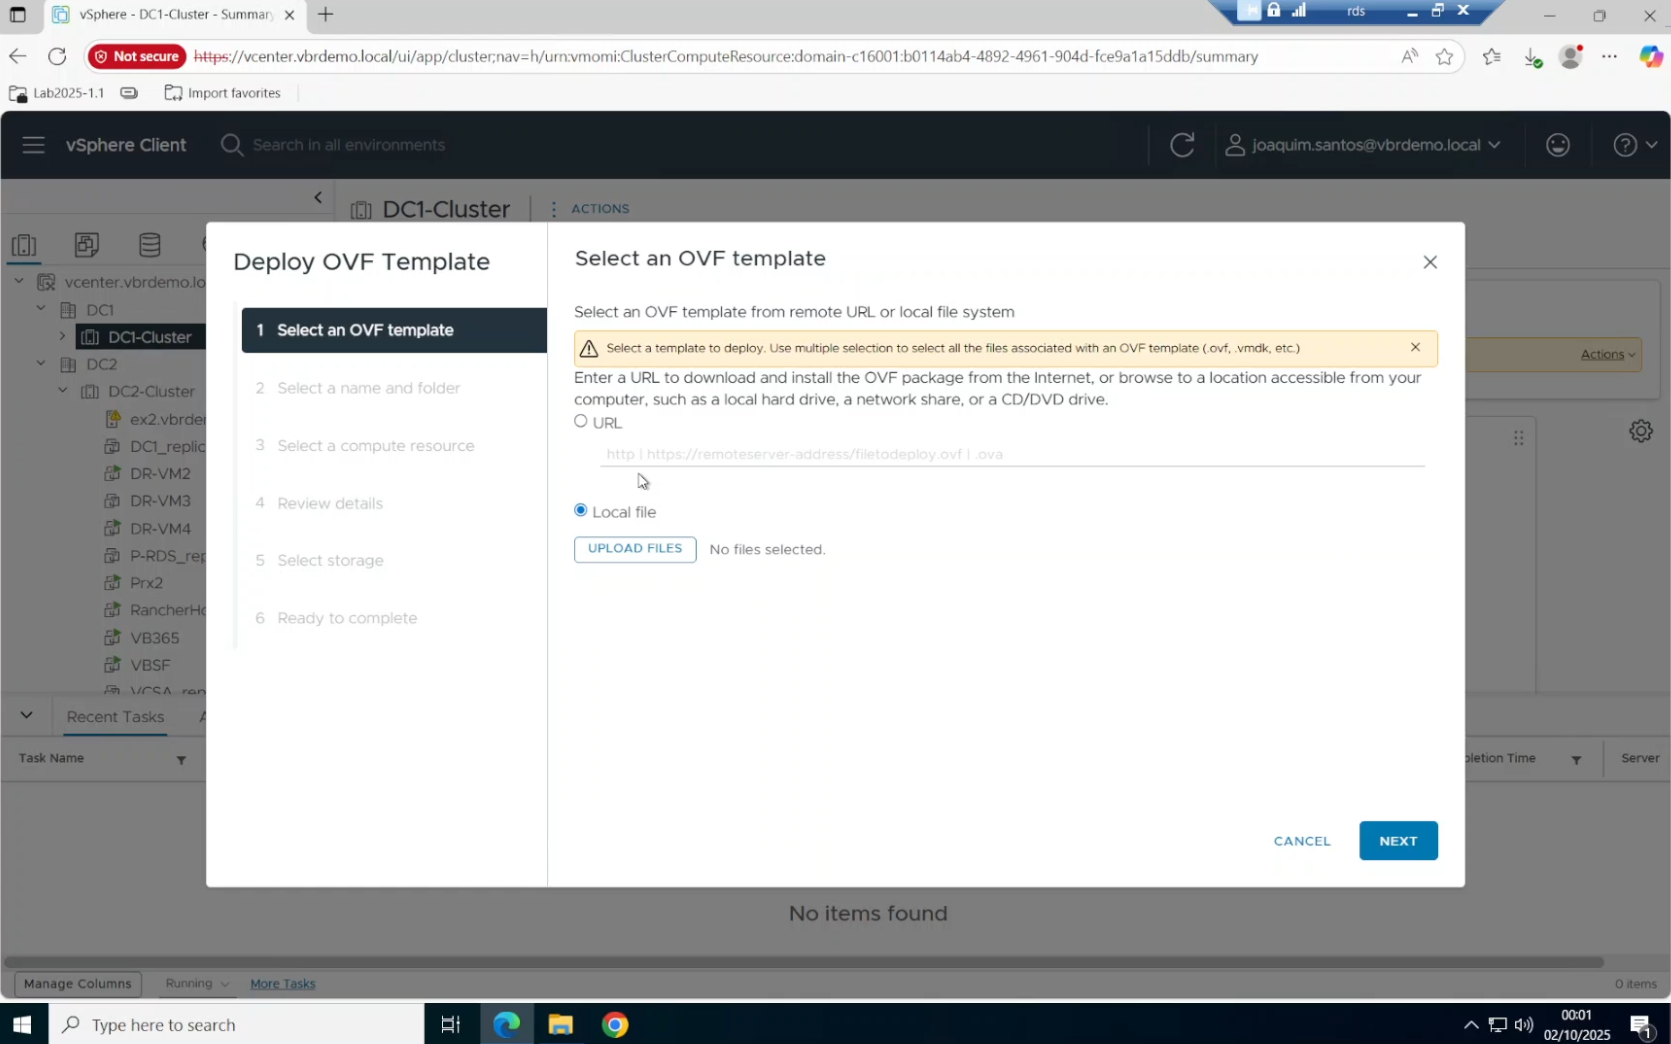Open joaquim.santos user account dropdown
Image resolution: width=1671 pixels, height=1044 pixels.
(1364, 145)
